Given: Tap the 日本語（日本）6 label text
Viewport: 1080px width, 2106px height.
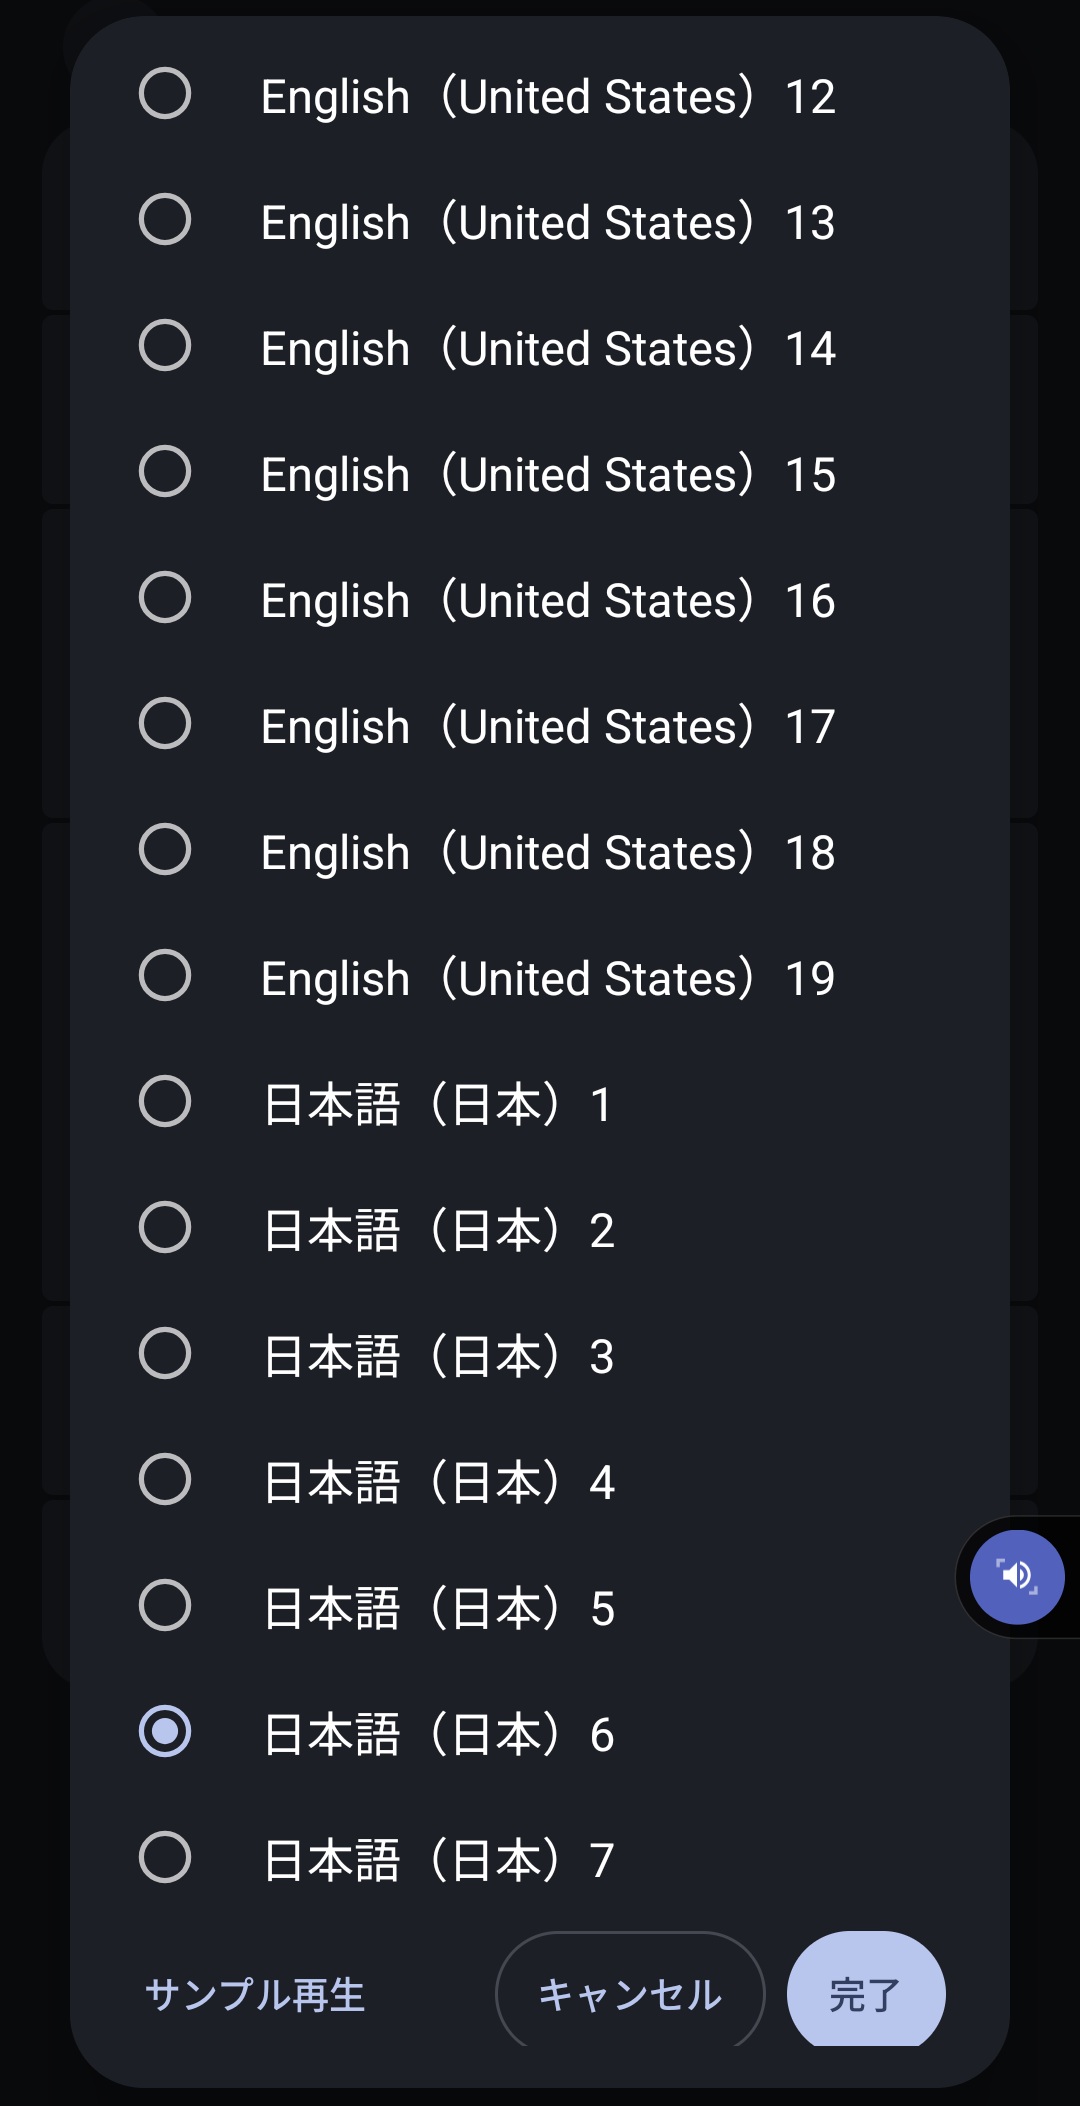Looking at the screenshot, I should pyautogui.click(x=438, y=1735).
